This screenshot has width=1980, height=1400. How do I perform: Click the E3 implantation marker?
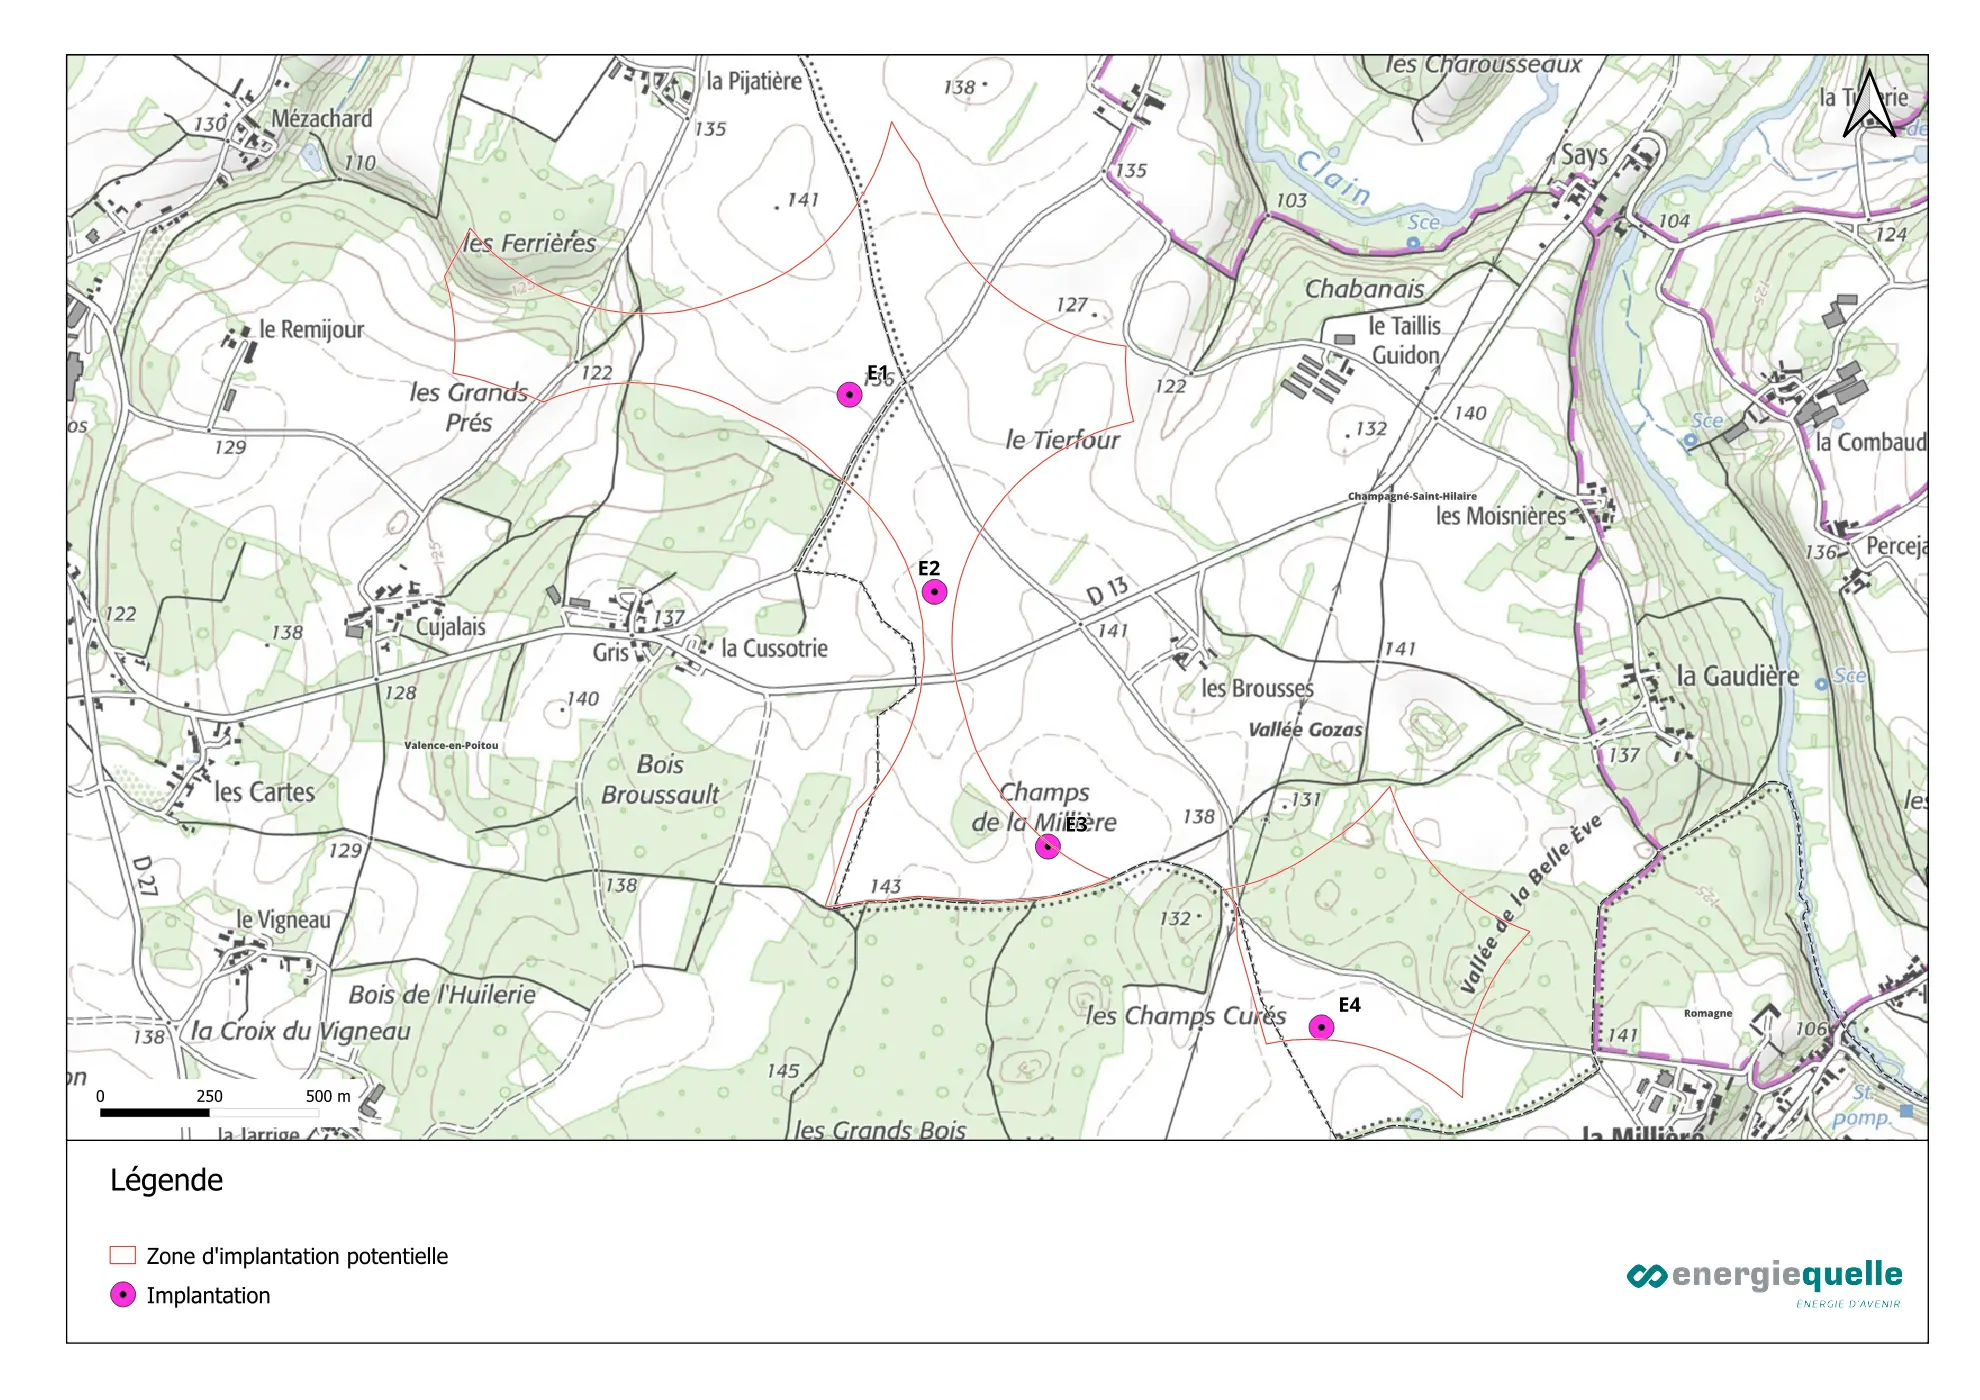pyautogui.click(x=1047, y=847)
